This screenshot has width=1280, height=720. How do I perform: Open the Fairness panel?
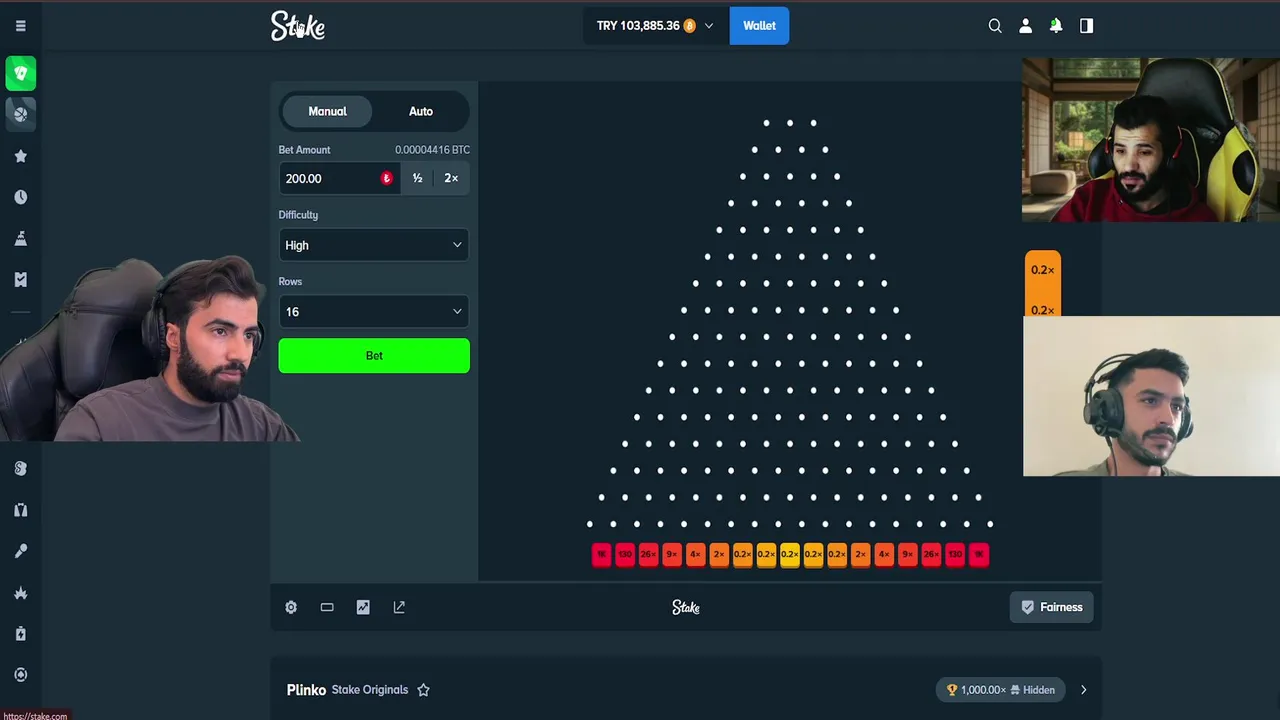[1052, 607]
